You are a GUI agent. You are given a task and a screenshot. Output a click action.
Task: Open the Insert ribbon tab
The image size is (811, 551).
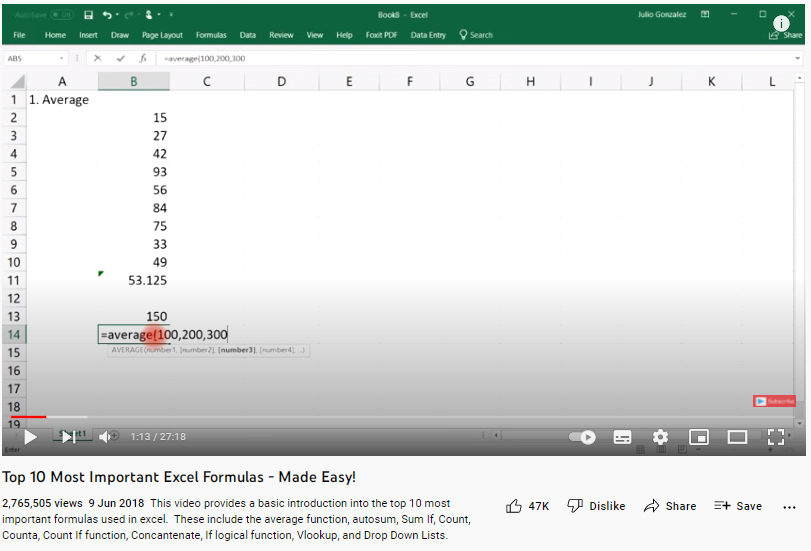88,35
